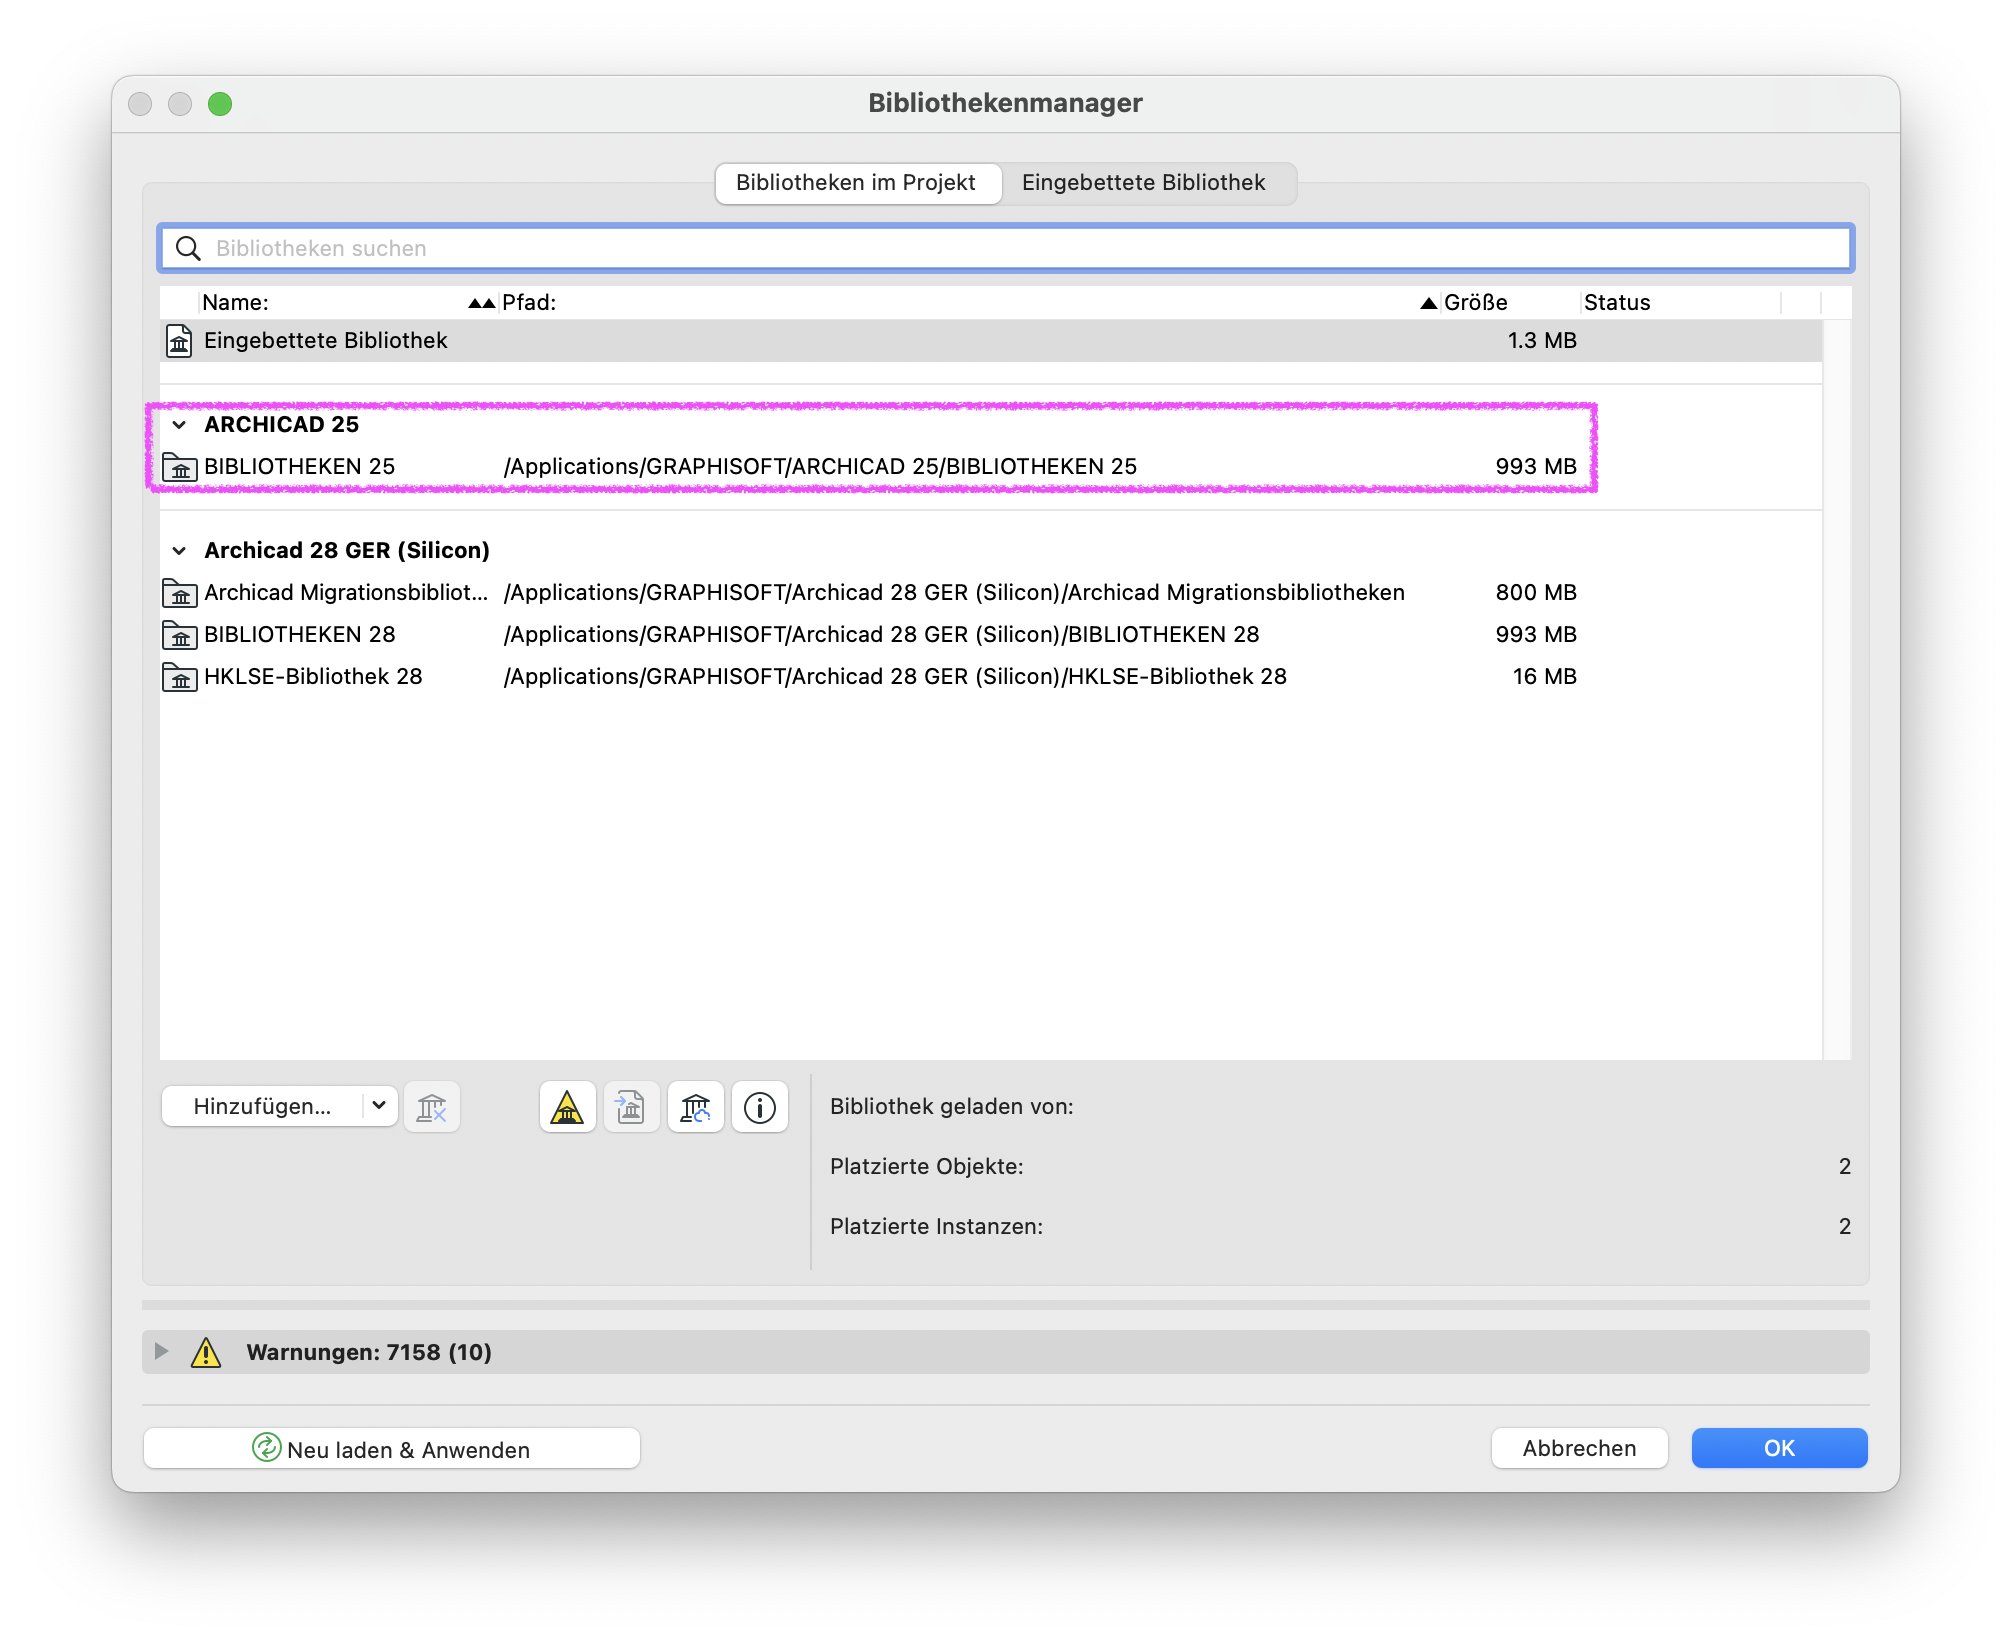This screenshot has width=2012, height=1640.
Task: Click the library cloud refresh icon
Action: click(x=695, y=1107)
